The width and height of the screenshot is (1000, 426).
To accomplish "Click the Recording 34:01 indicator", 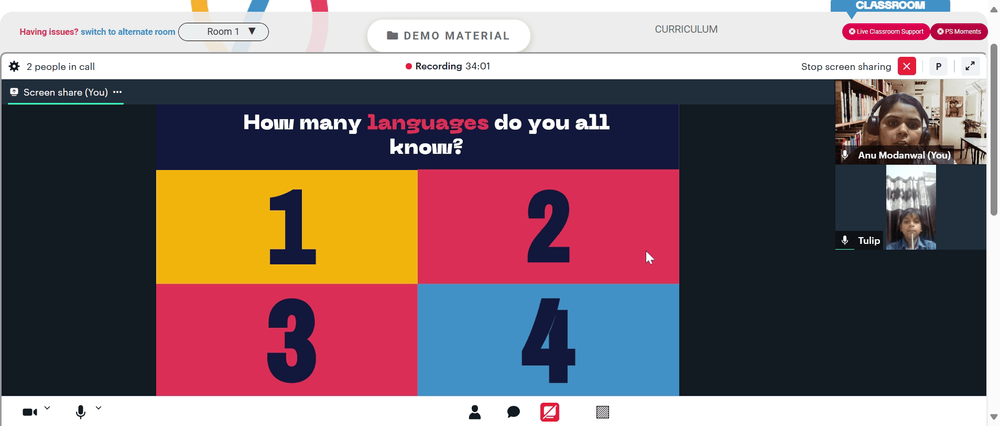I will (x=448, y=66).
